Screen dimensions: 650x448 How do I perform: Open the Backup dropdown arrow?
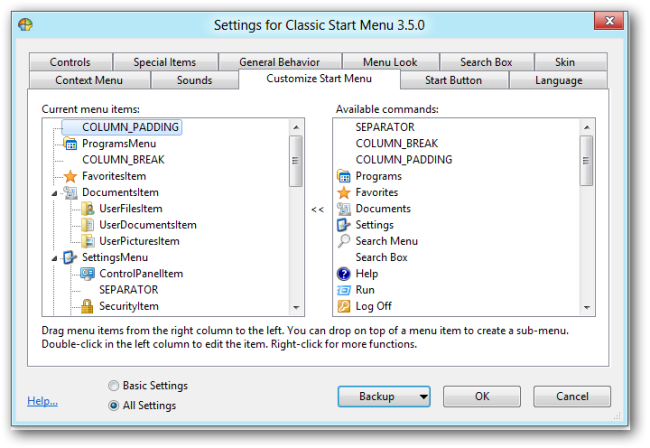[423, 397]
